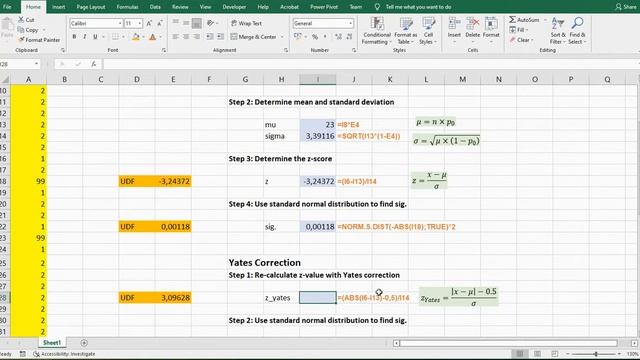Toggle the highlighted middle vertical align button
640x360 pixels.
[197, 23]
